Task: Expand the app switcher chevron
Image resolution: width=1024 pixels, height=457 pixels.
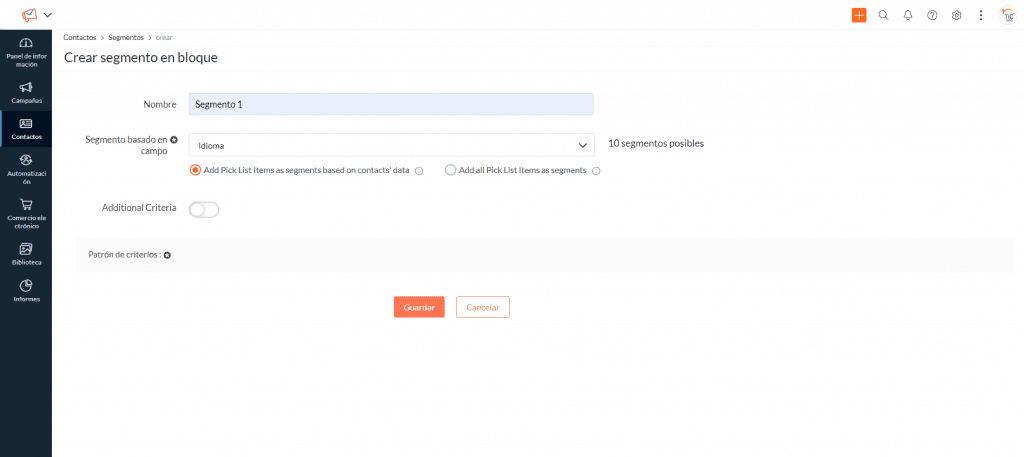Action: pyautogui.click(x=47, y=15)
